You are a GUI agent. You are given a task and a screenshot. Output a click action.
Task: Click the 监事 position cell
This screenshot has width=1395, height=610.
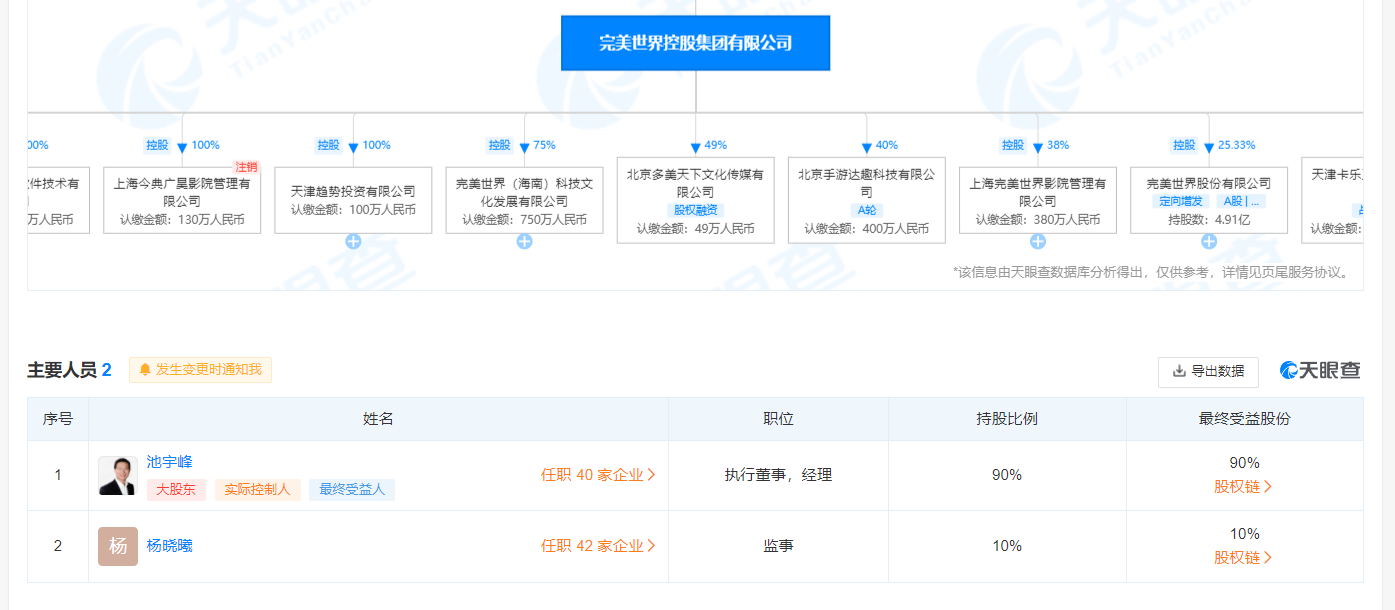coord(778,546)
